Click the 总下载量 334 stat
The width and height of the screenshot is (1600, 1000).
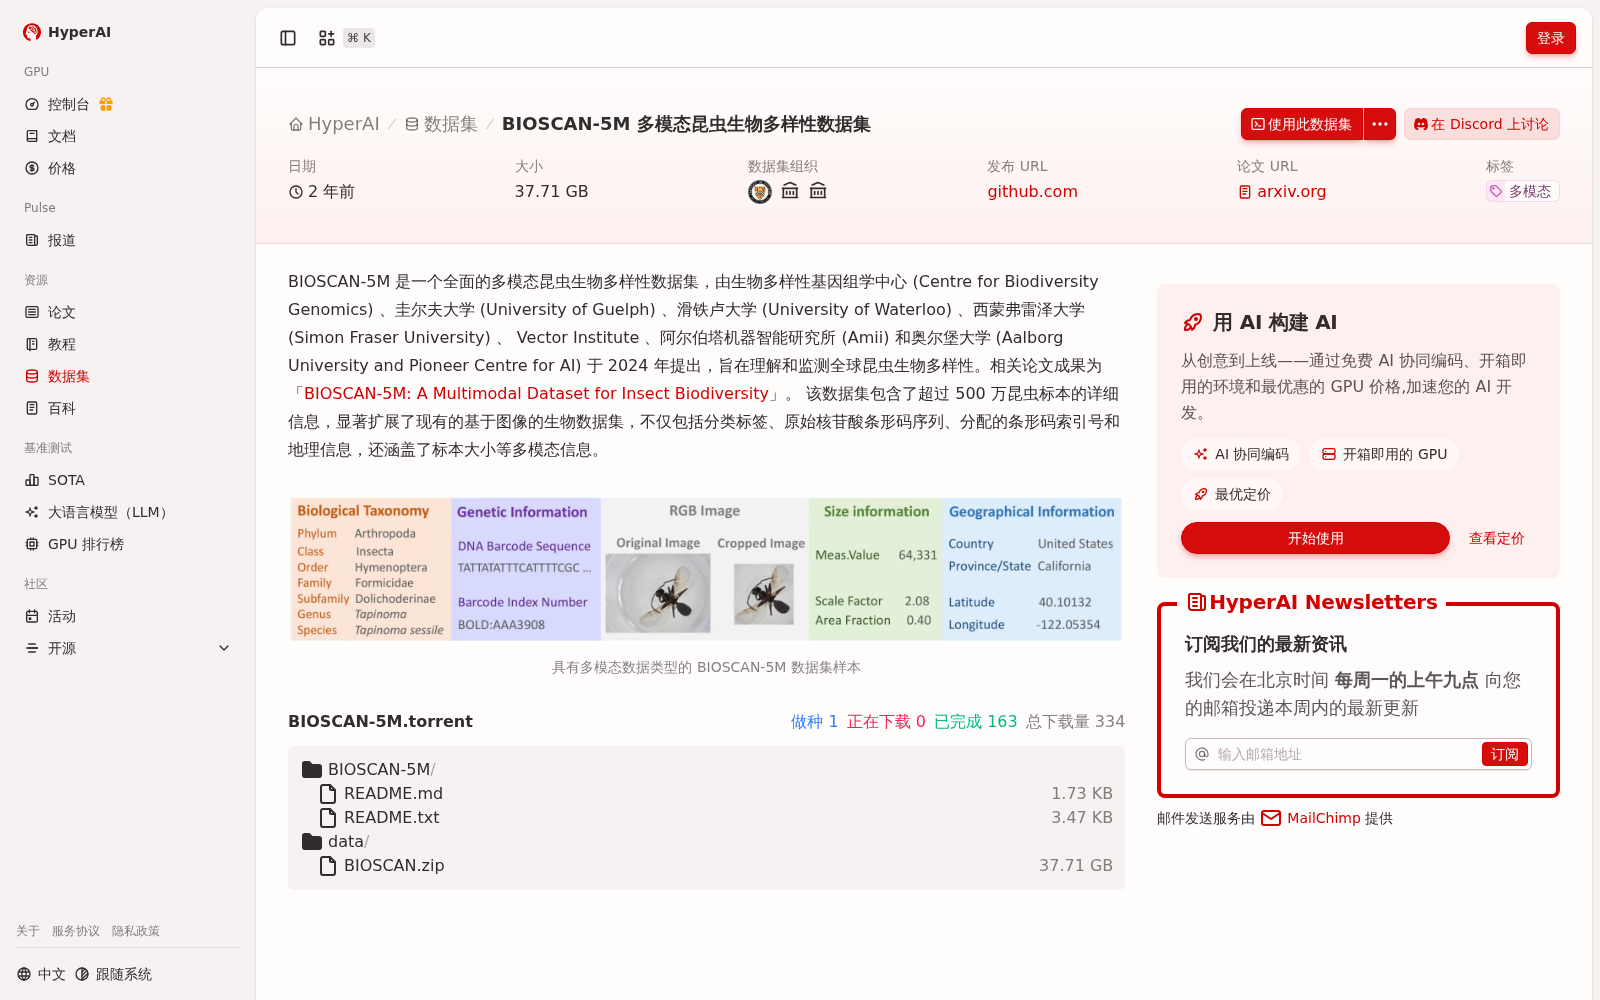click(1075, 721)
